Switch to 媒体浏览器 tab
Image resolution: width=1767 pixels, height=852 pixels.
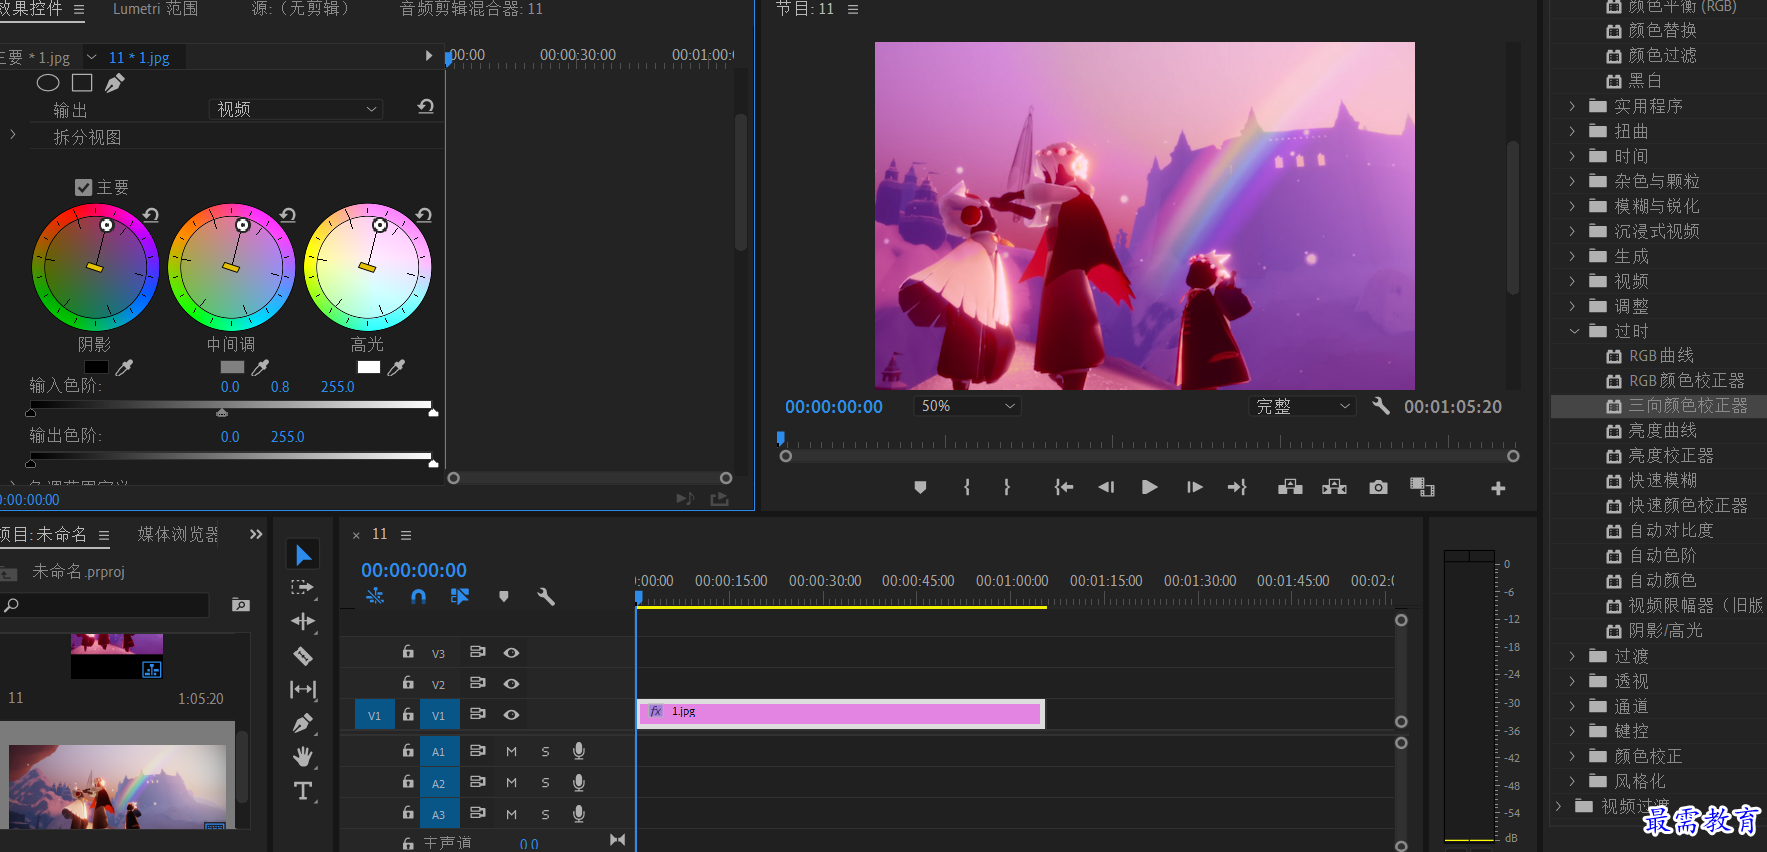[178, 534]
